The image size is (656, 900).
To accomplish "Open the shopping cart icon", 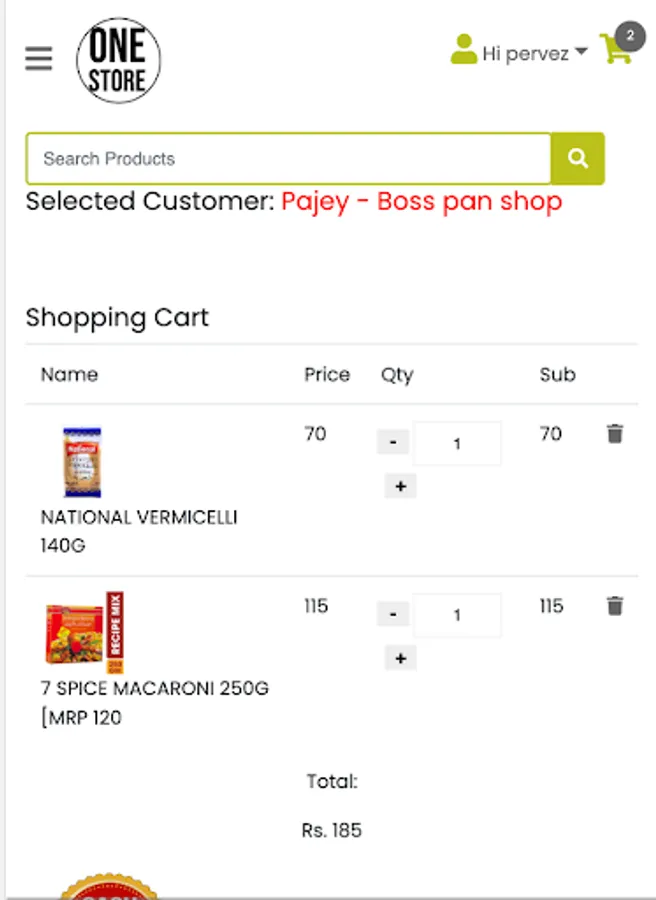I will [616, 49].
